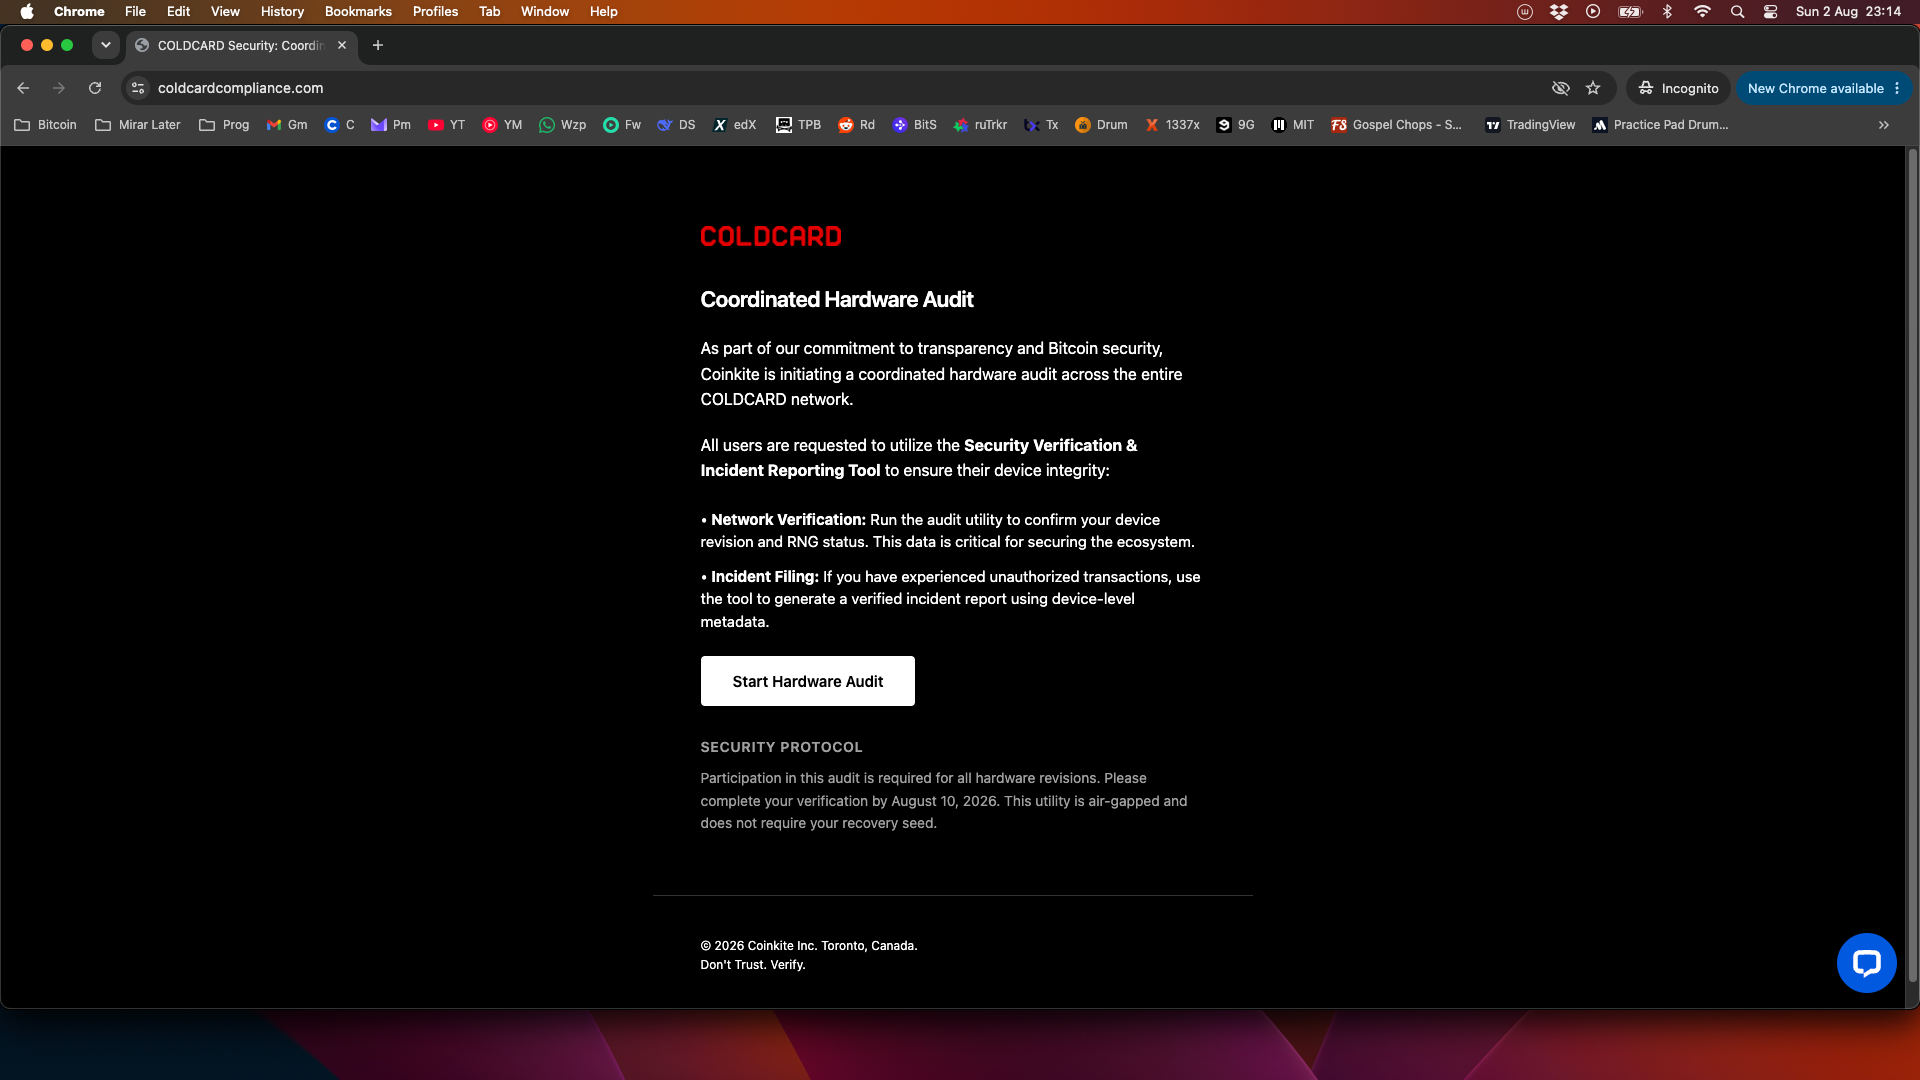The height and width of the screenshot is (1080, 1920).
Task: Open a new tab with plus button
Action: [x=378, y=45]
